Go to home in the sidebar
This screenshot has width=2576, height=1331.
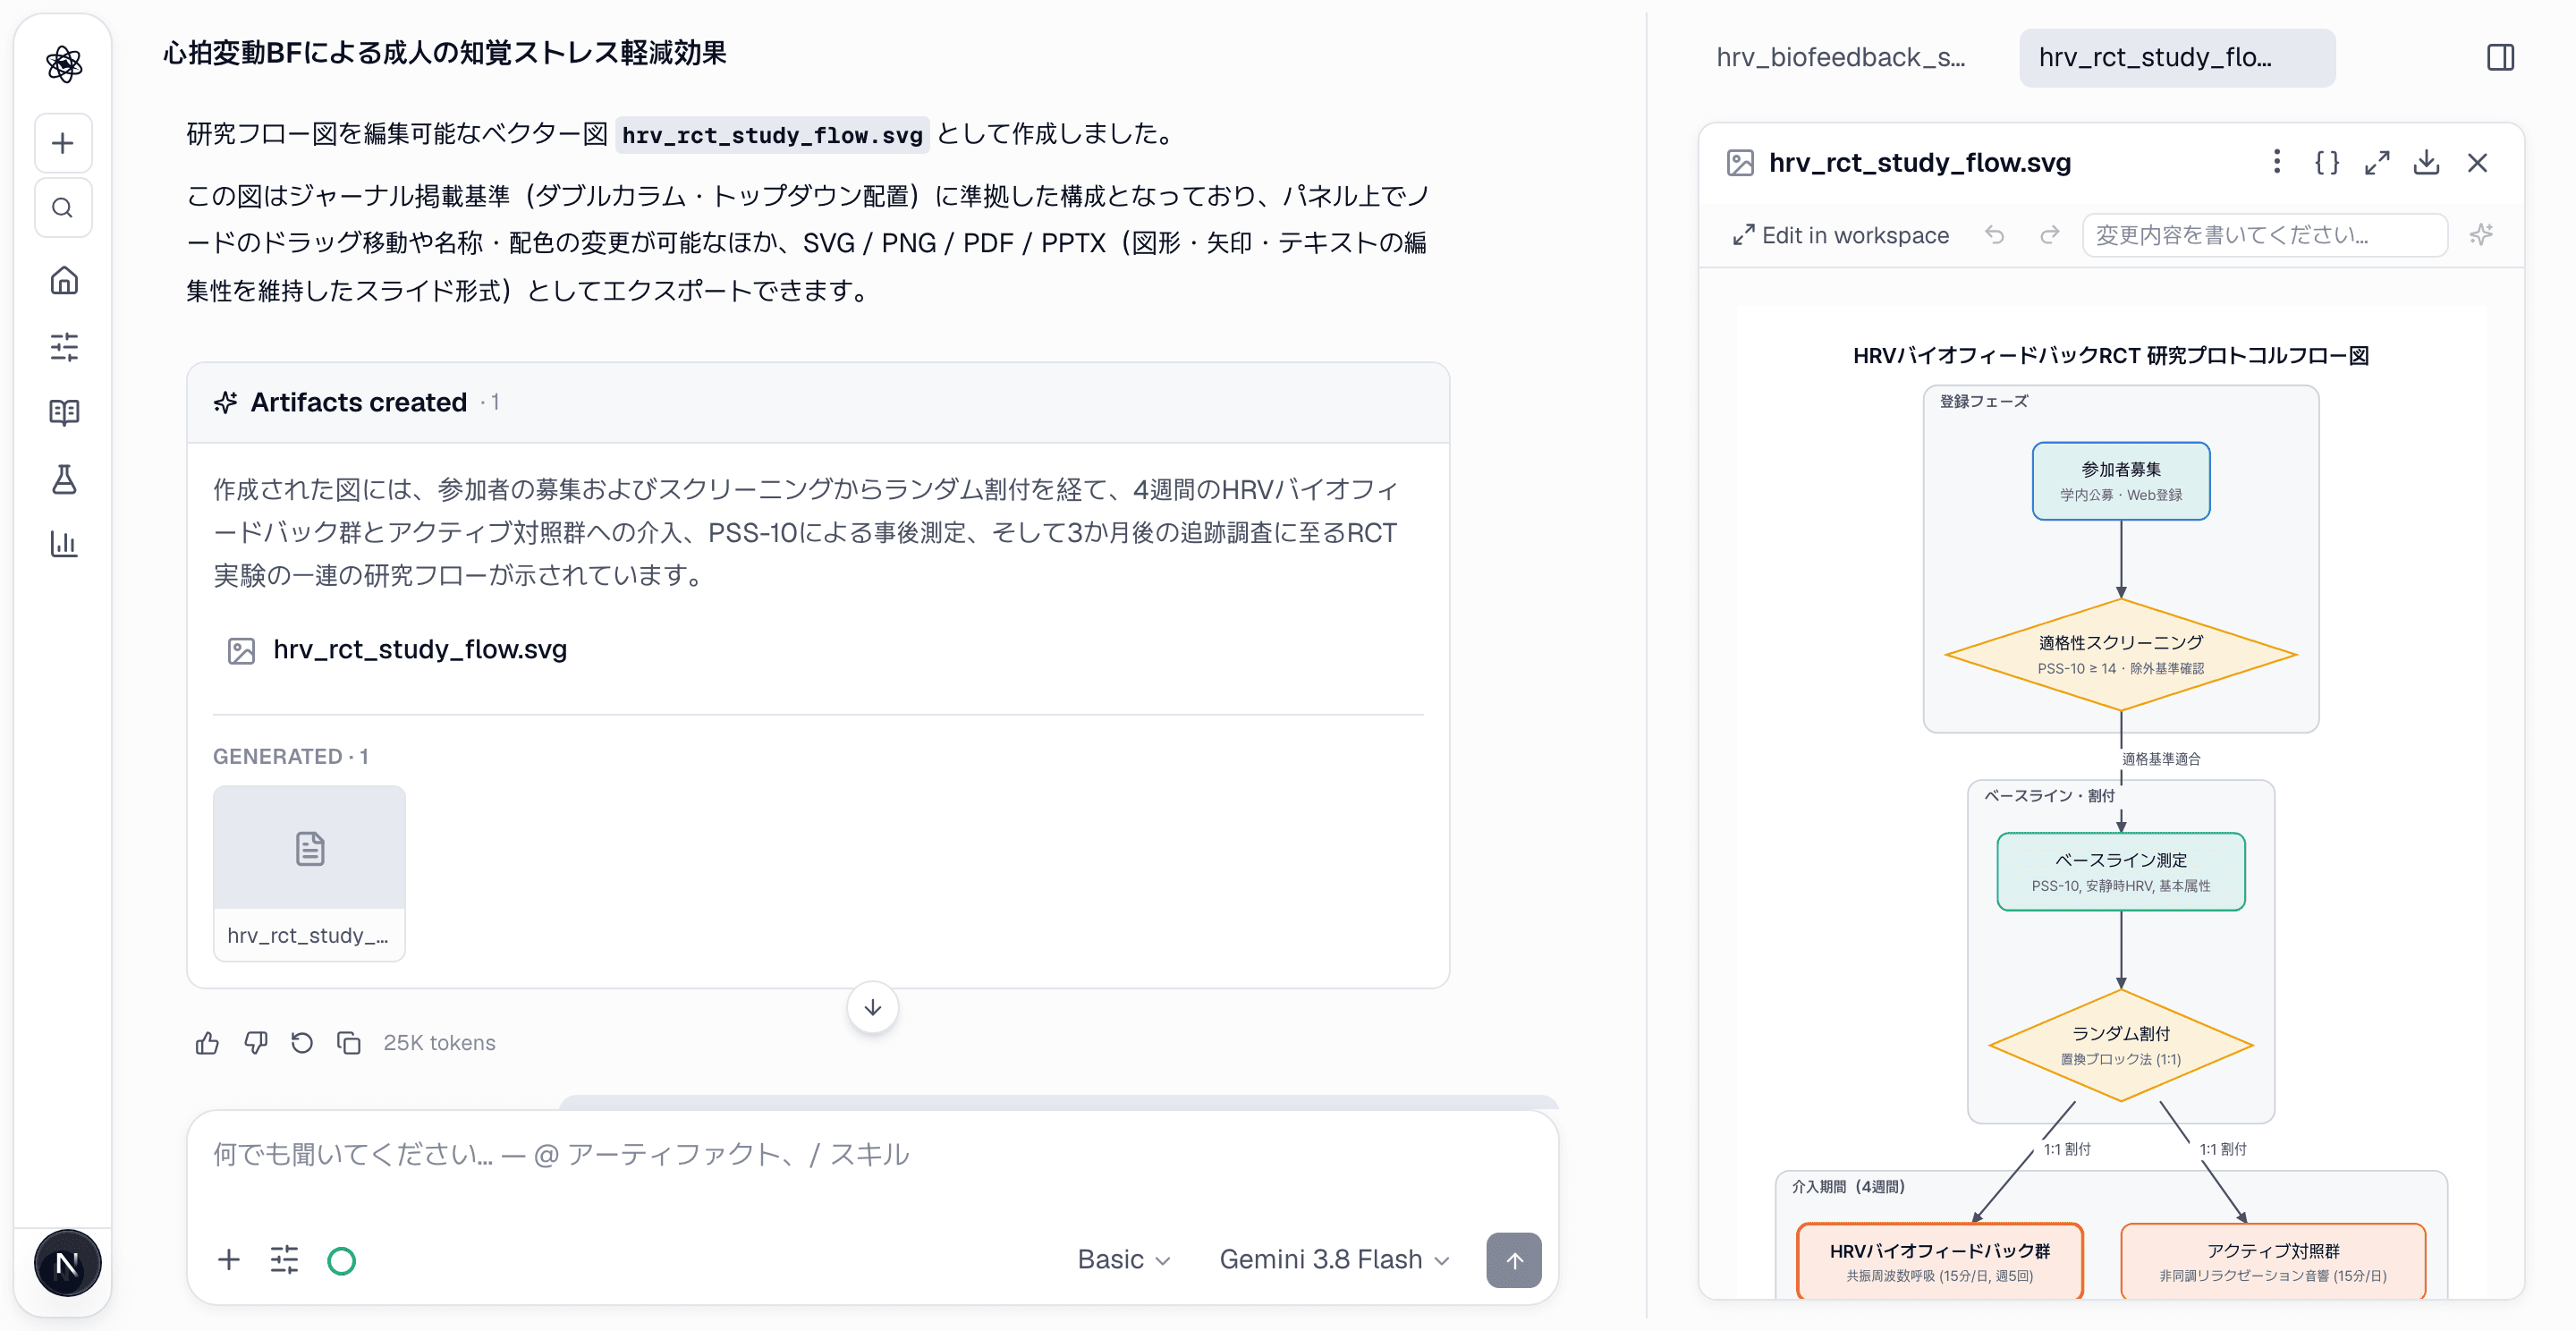(64, 280)
